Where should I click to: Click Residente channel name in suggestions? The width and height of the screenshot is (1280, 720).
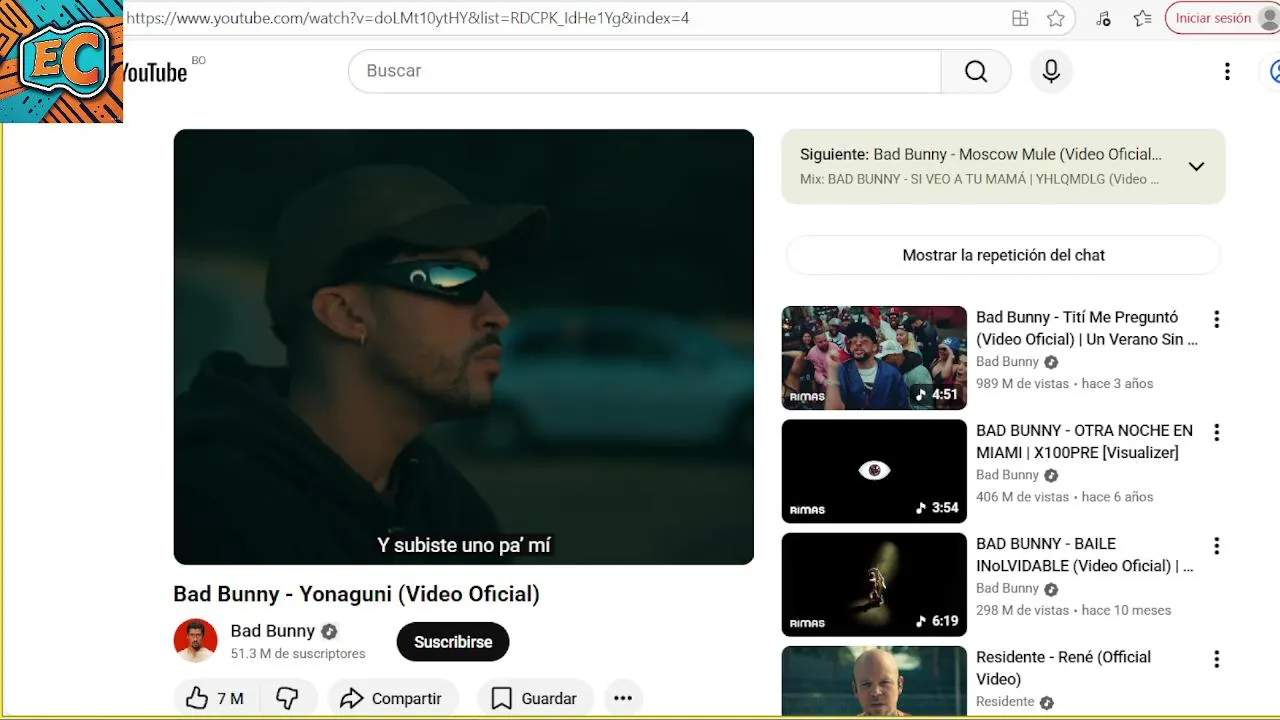pyautogui.click(x=1005, y=702)
